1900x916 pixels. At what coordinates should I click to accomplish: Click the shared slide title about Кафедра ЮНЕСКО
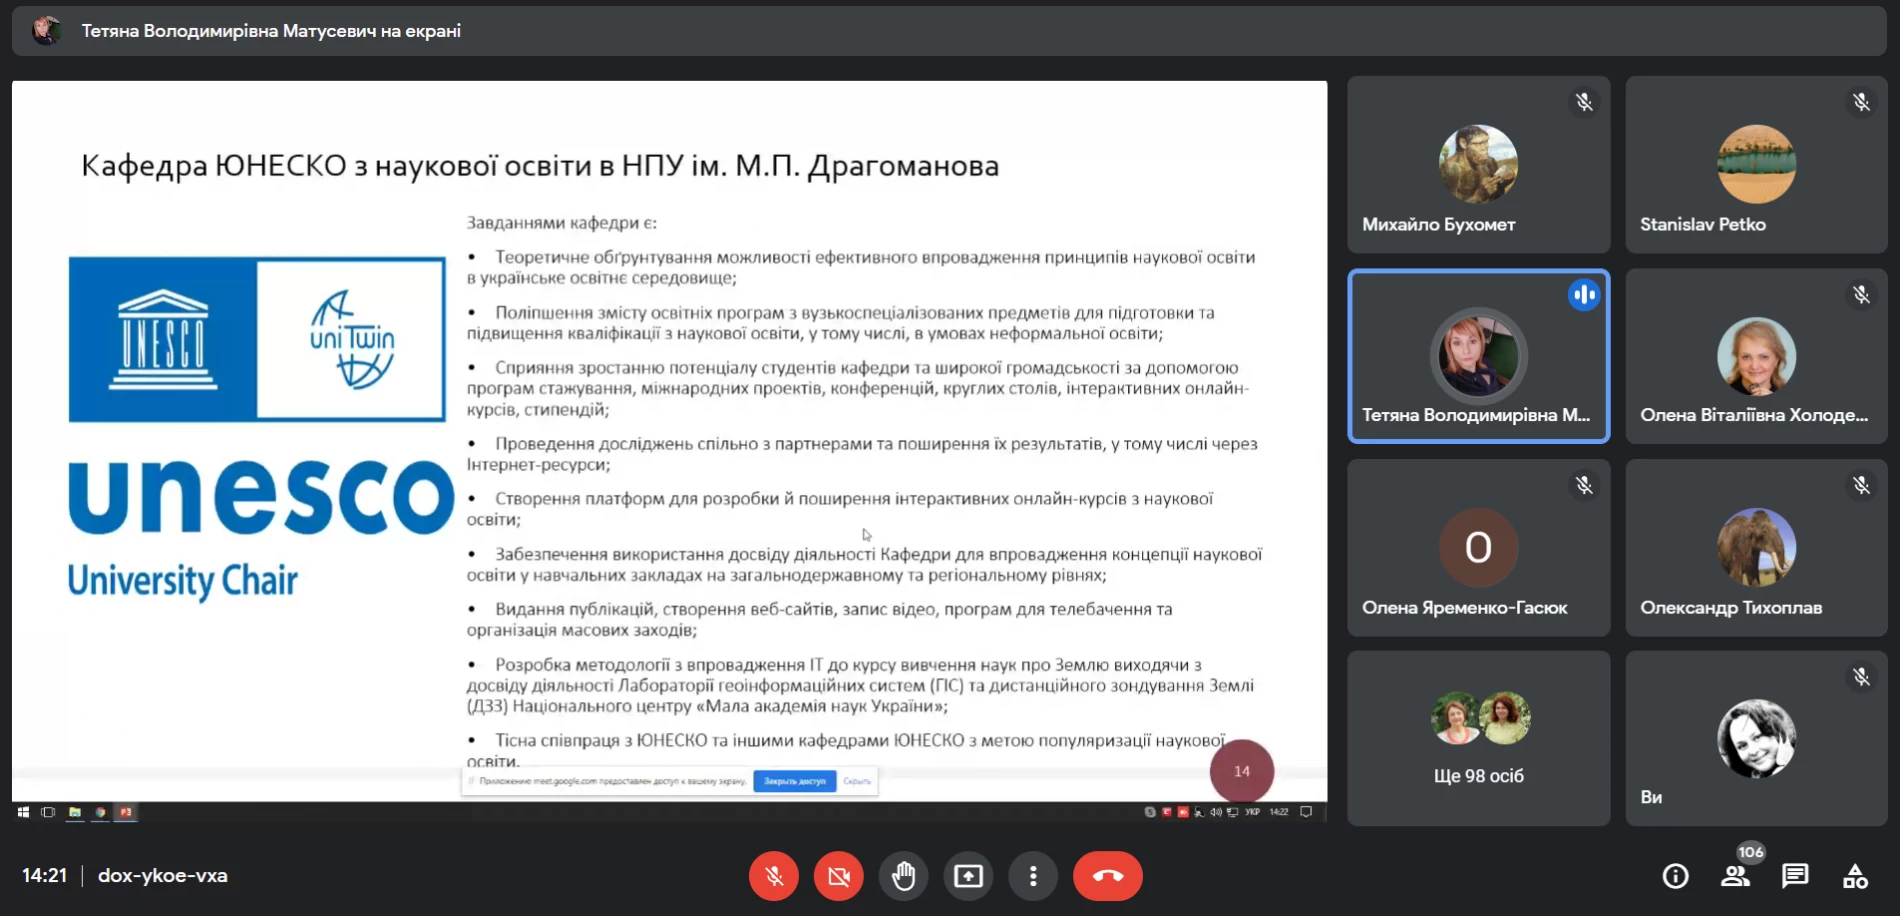(540, 166)
